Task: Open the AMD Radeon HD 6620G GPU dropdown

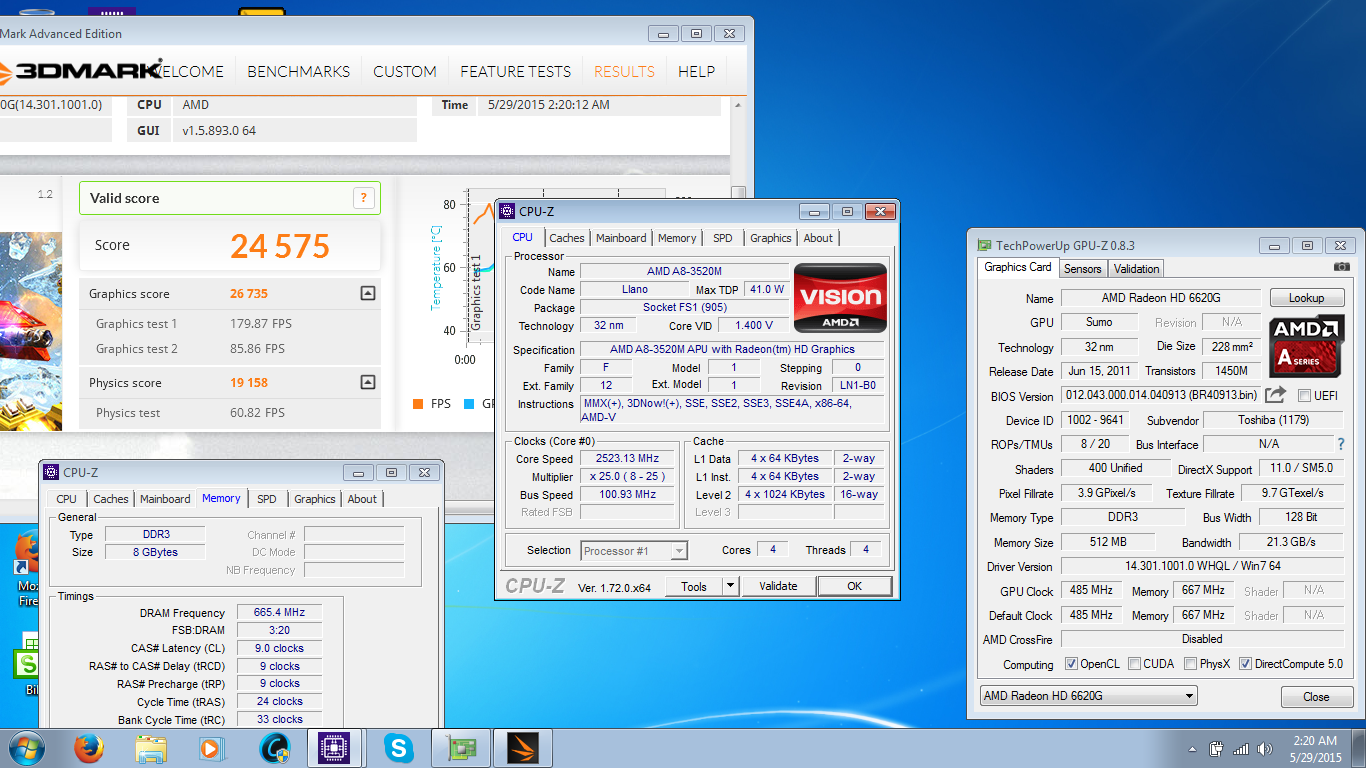Action: pos(1088,696)
